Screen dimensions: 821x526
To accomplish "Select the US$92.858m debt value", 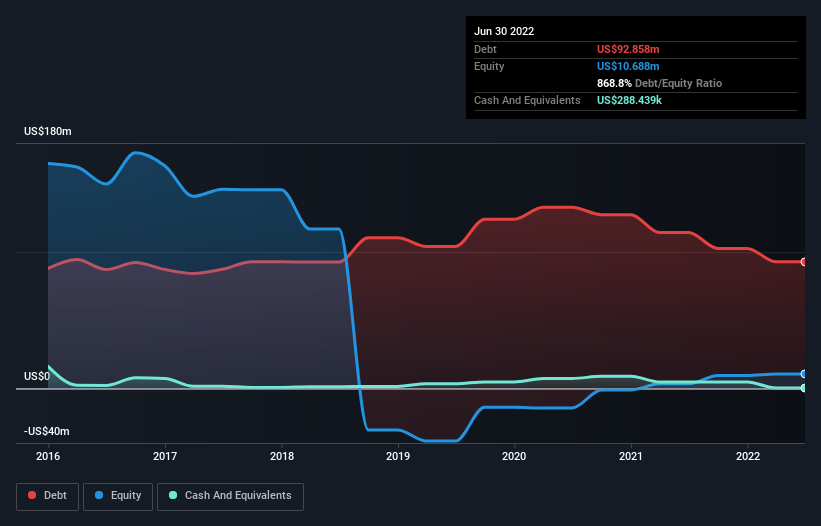I will [628, 49].
